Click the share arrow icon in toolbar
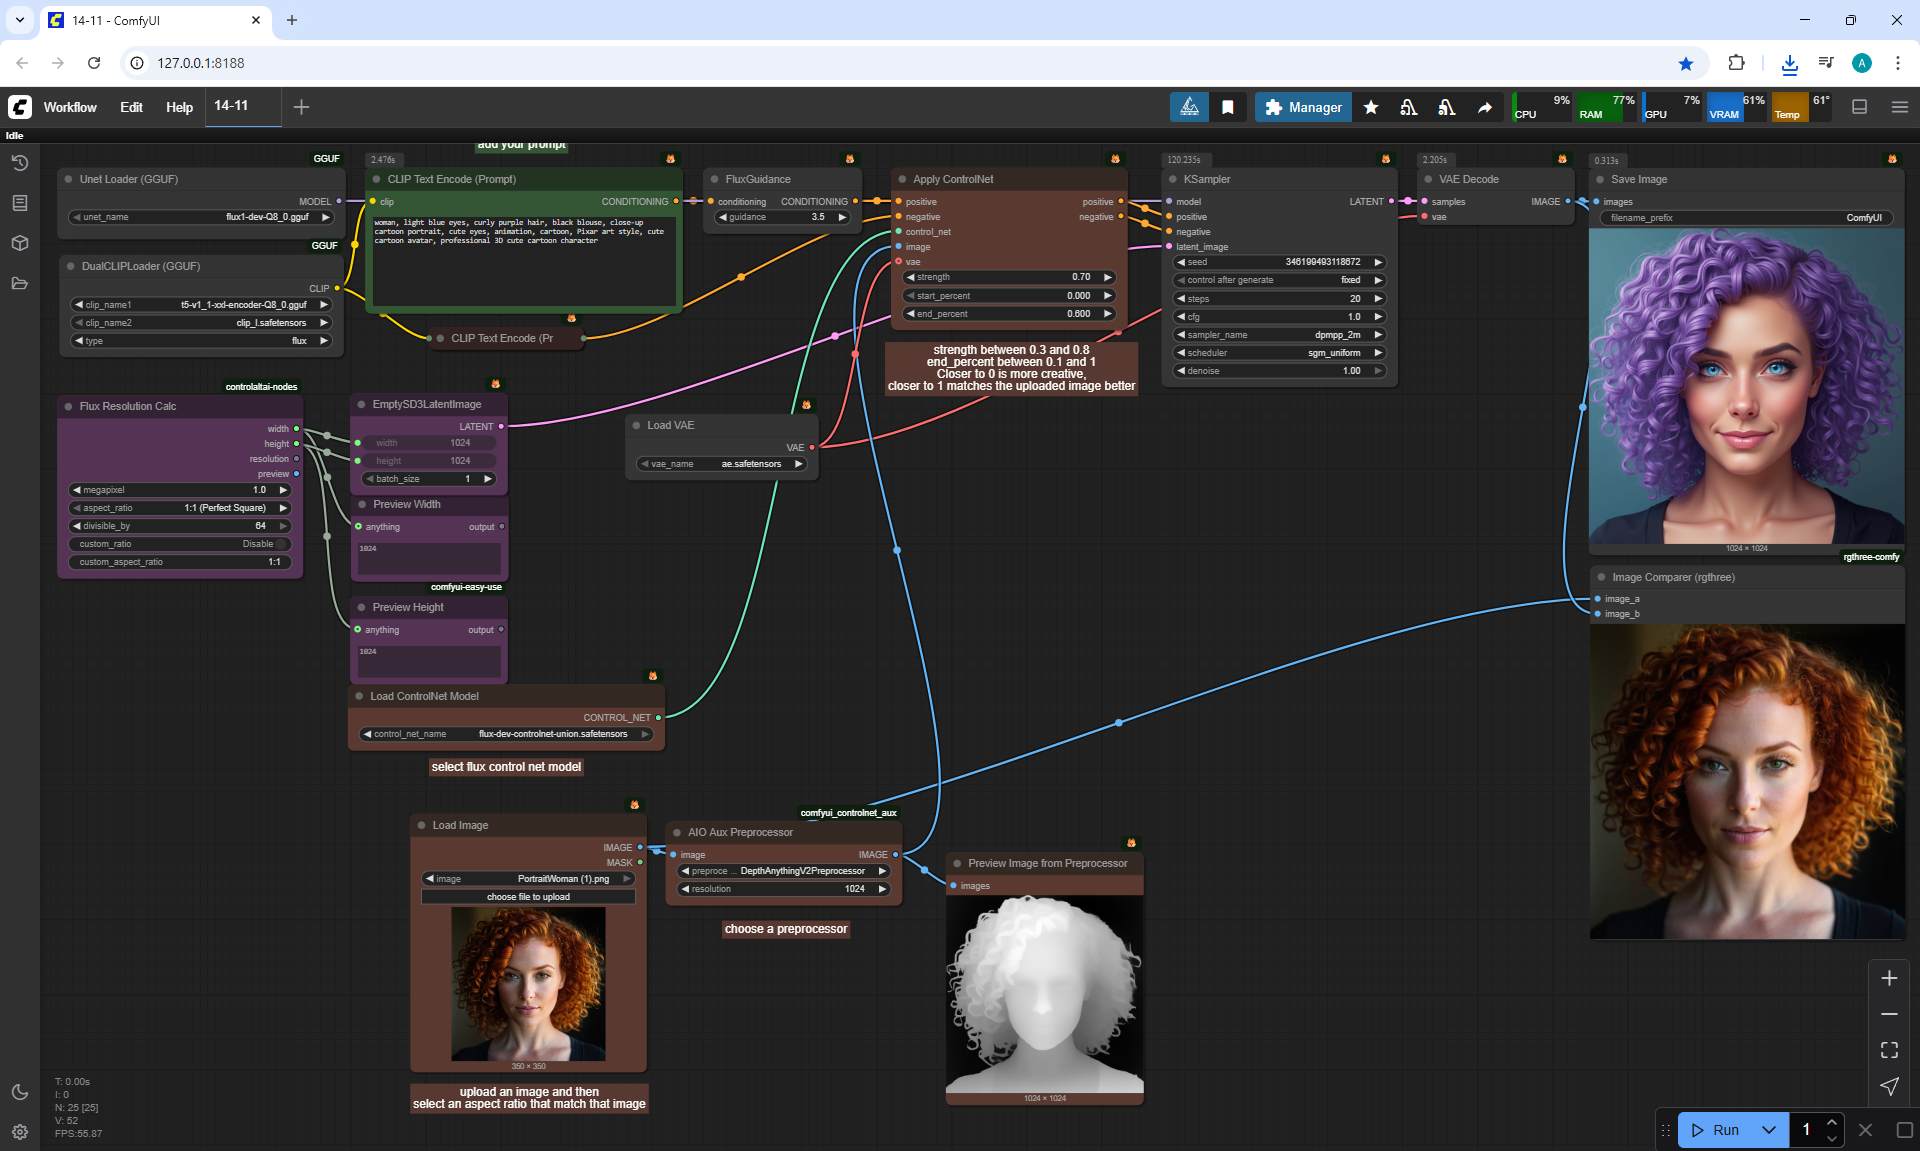Image resolution: width=1920 pixels, height=1151 pixels. click(x=1485, y=107)
